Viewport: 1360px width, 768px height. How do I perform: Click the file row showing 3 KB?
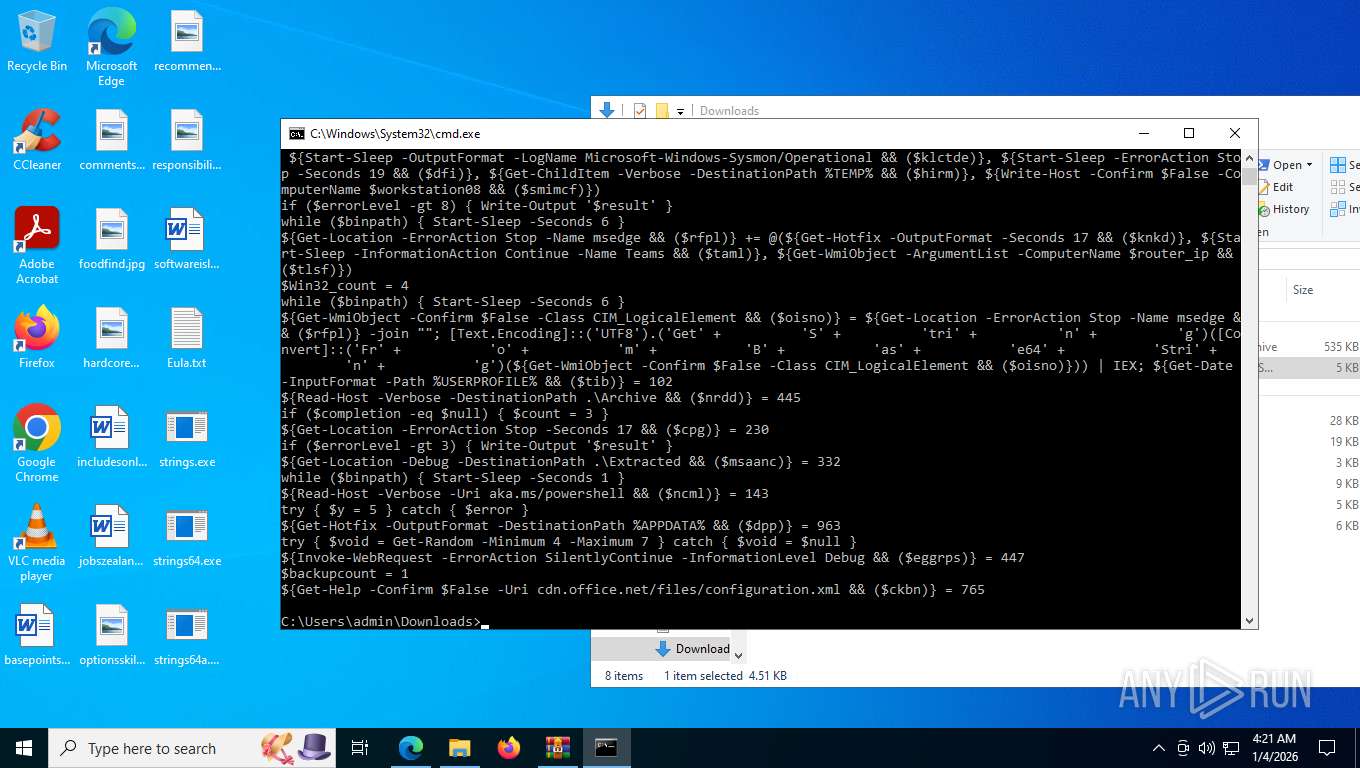(1308, 463)
